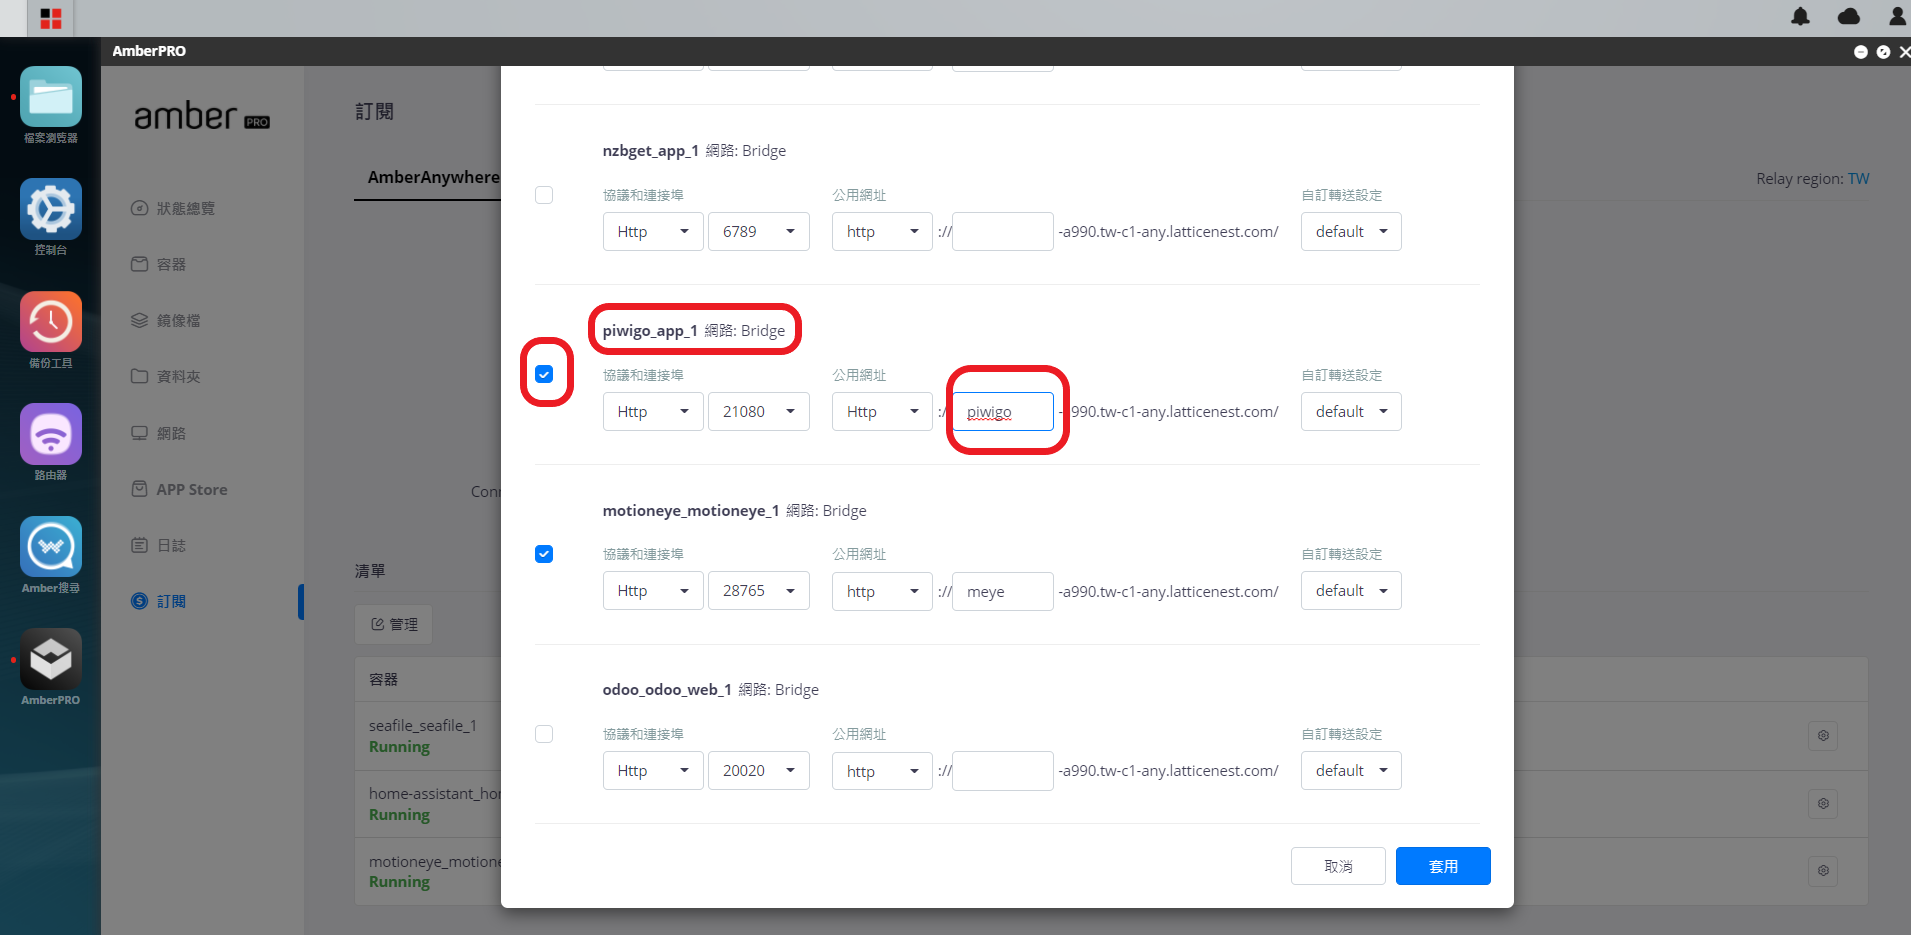Open the Amber search app icon

tap(50, 547)
